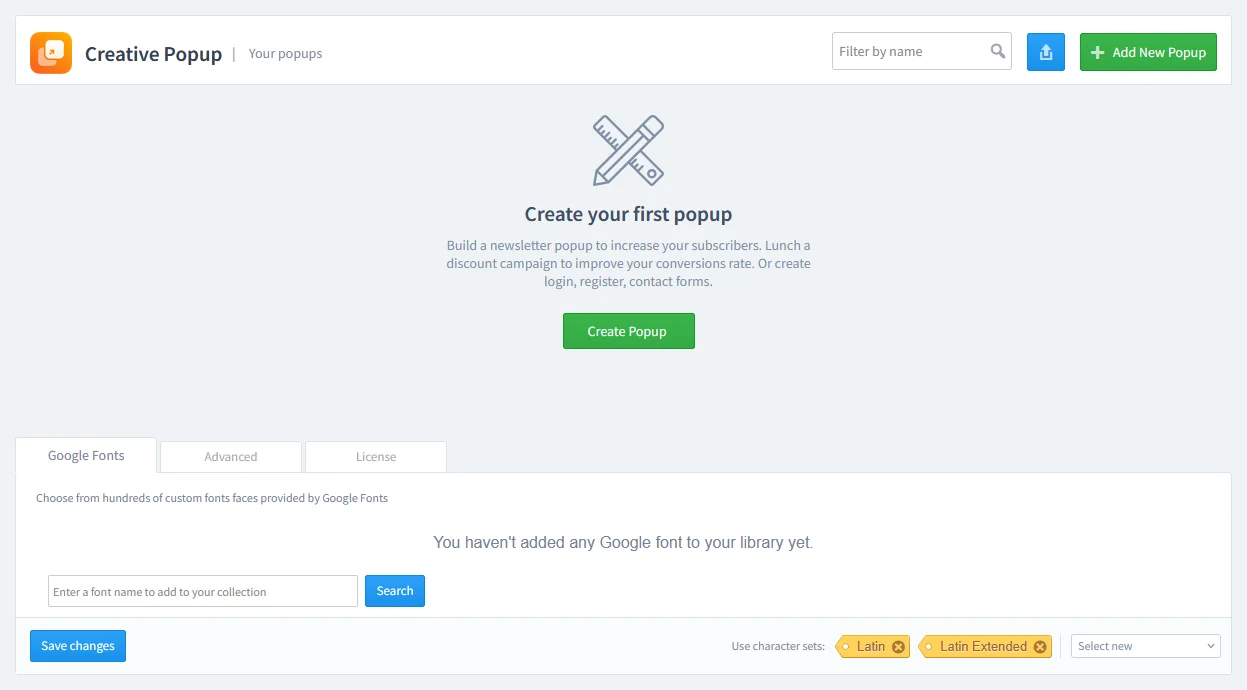Select the Latin Extended tag label

click(982, 646)
